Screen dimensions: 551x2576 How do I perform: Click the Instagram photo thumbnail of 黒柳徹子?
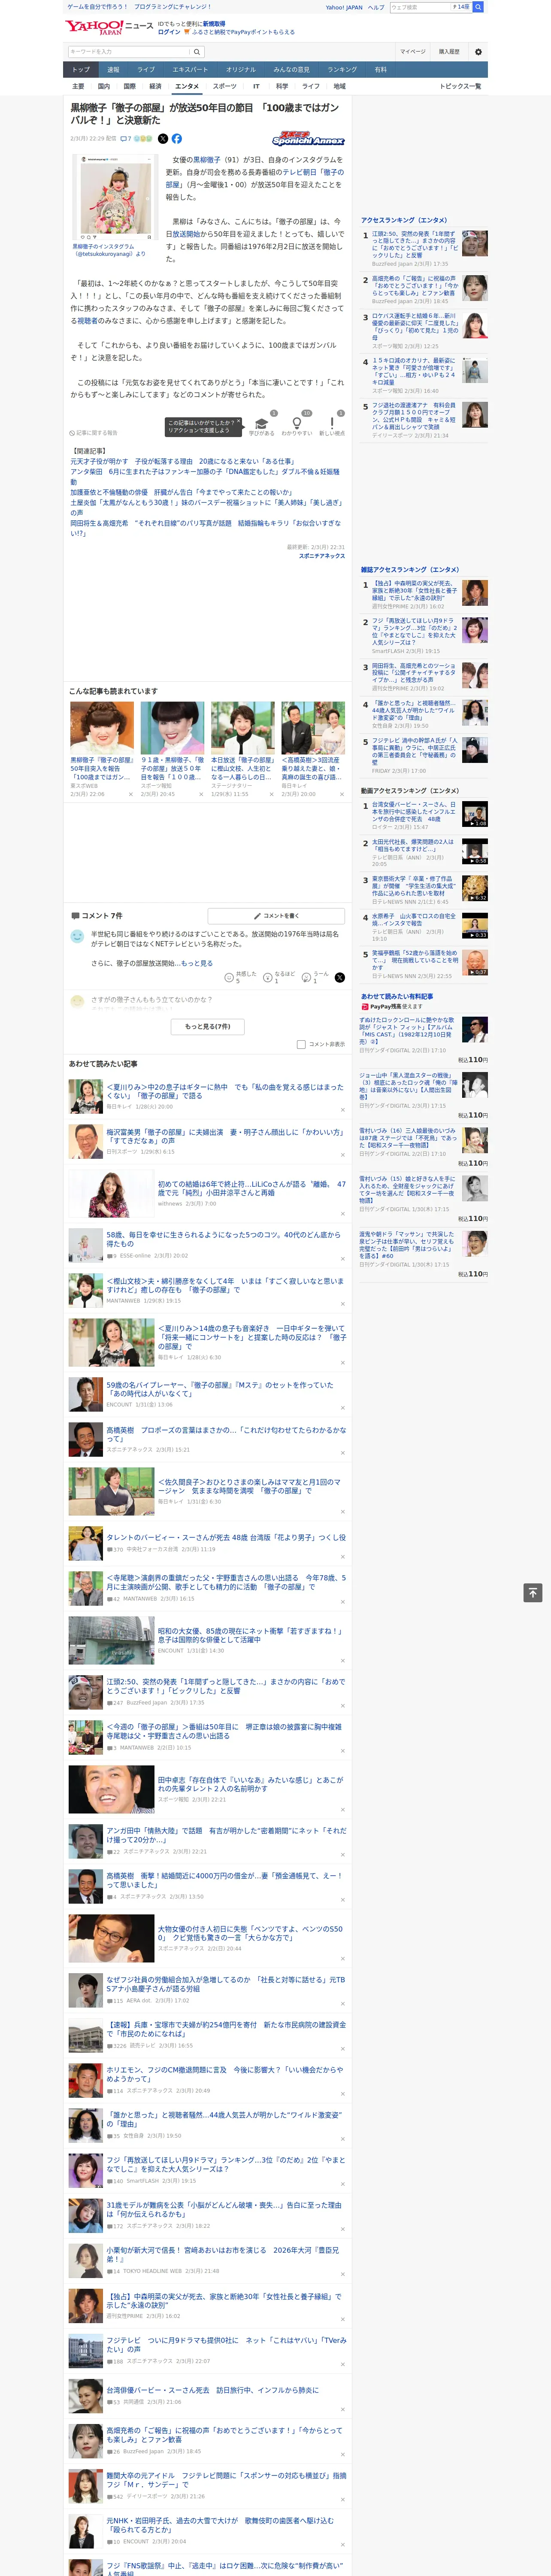pyautogui.click(x=115, y=196)
